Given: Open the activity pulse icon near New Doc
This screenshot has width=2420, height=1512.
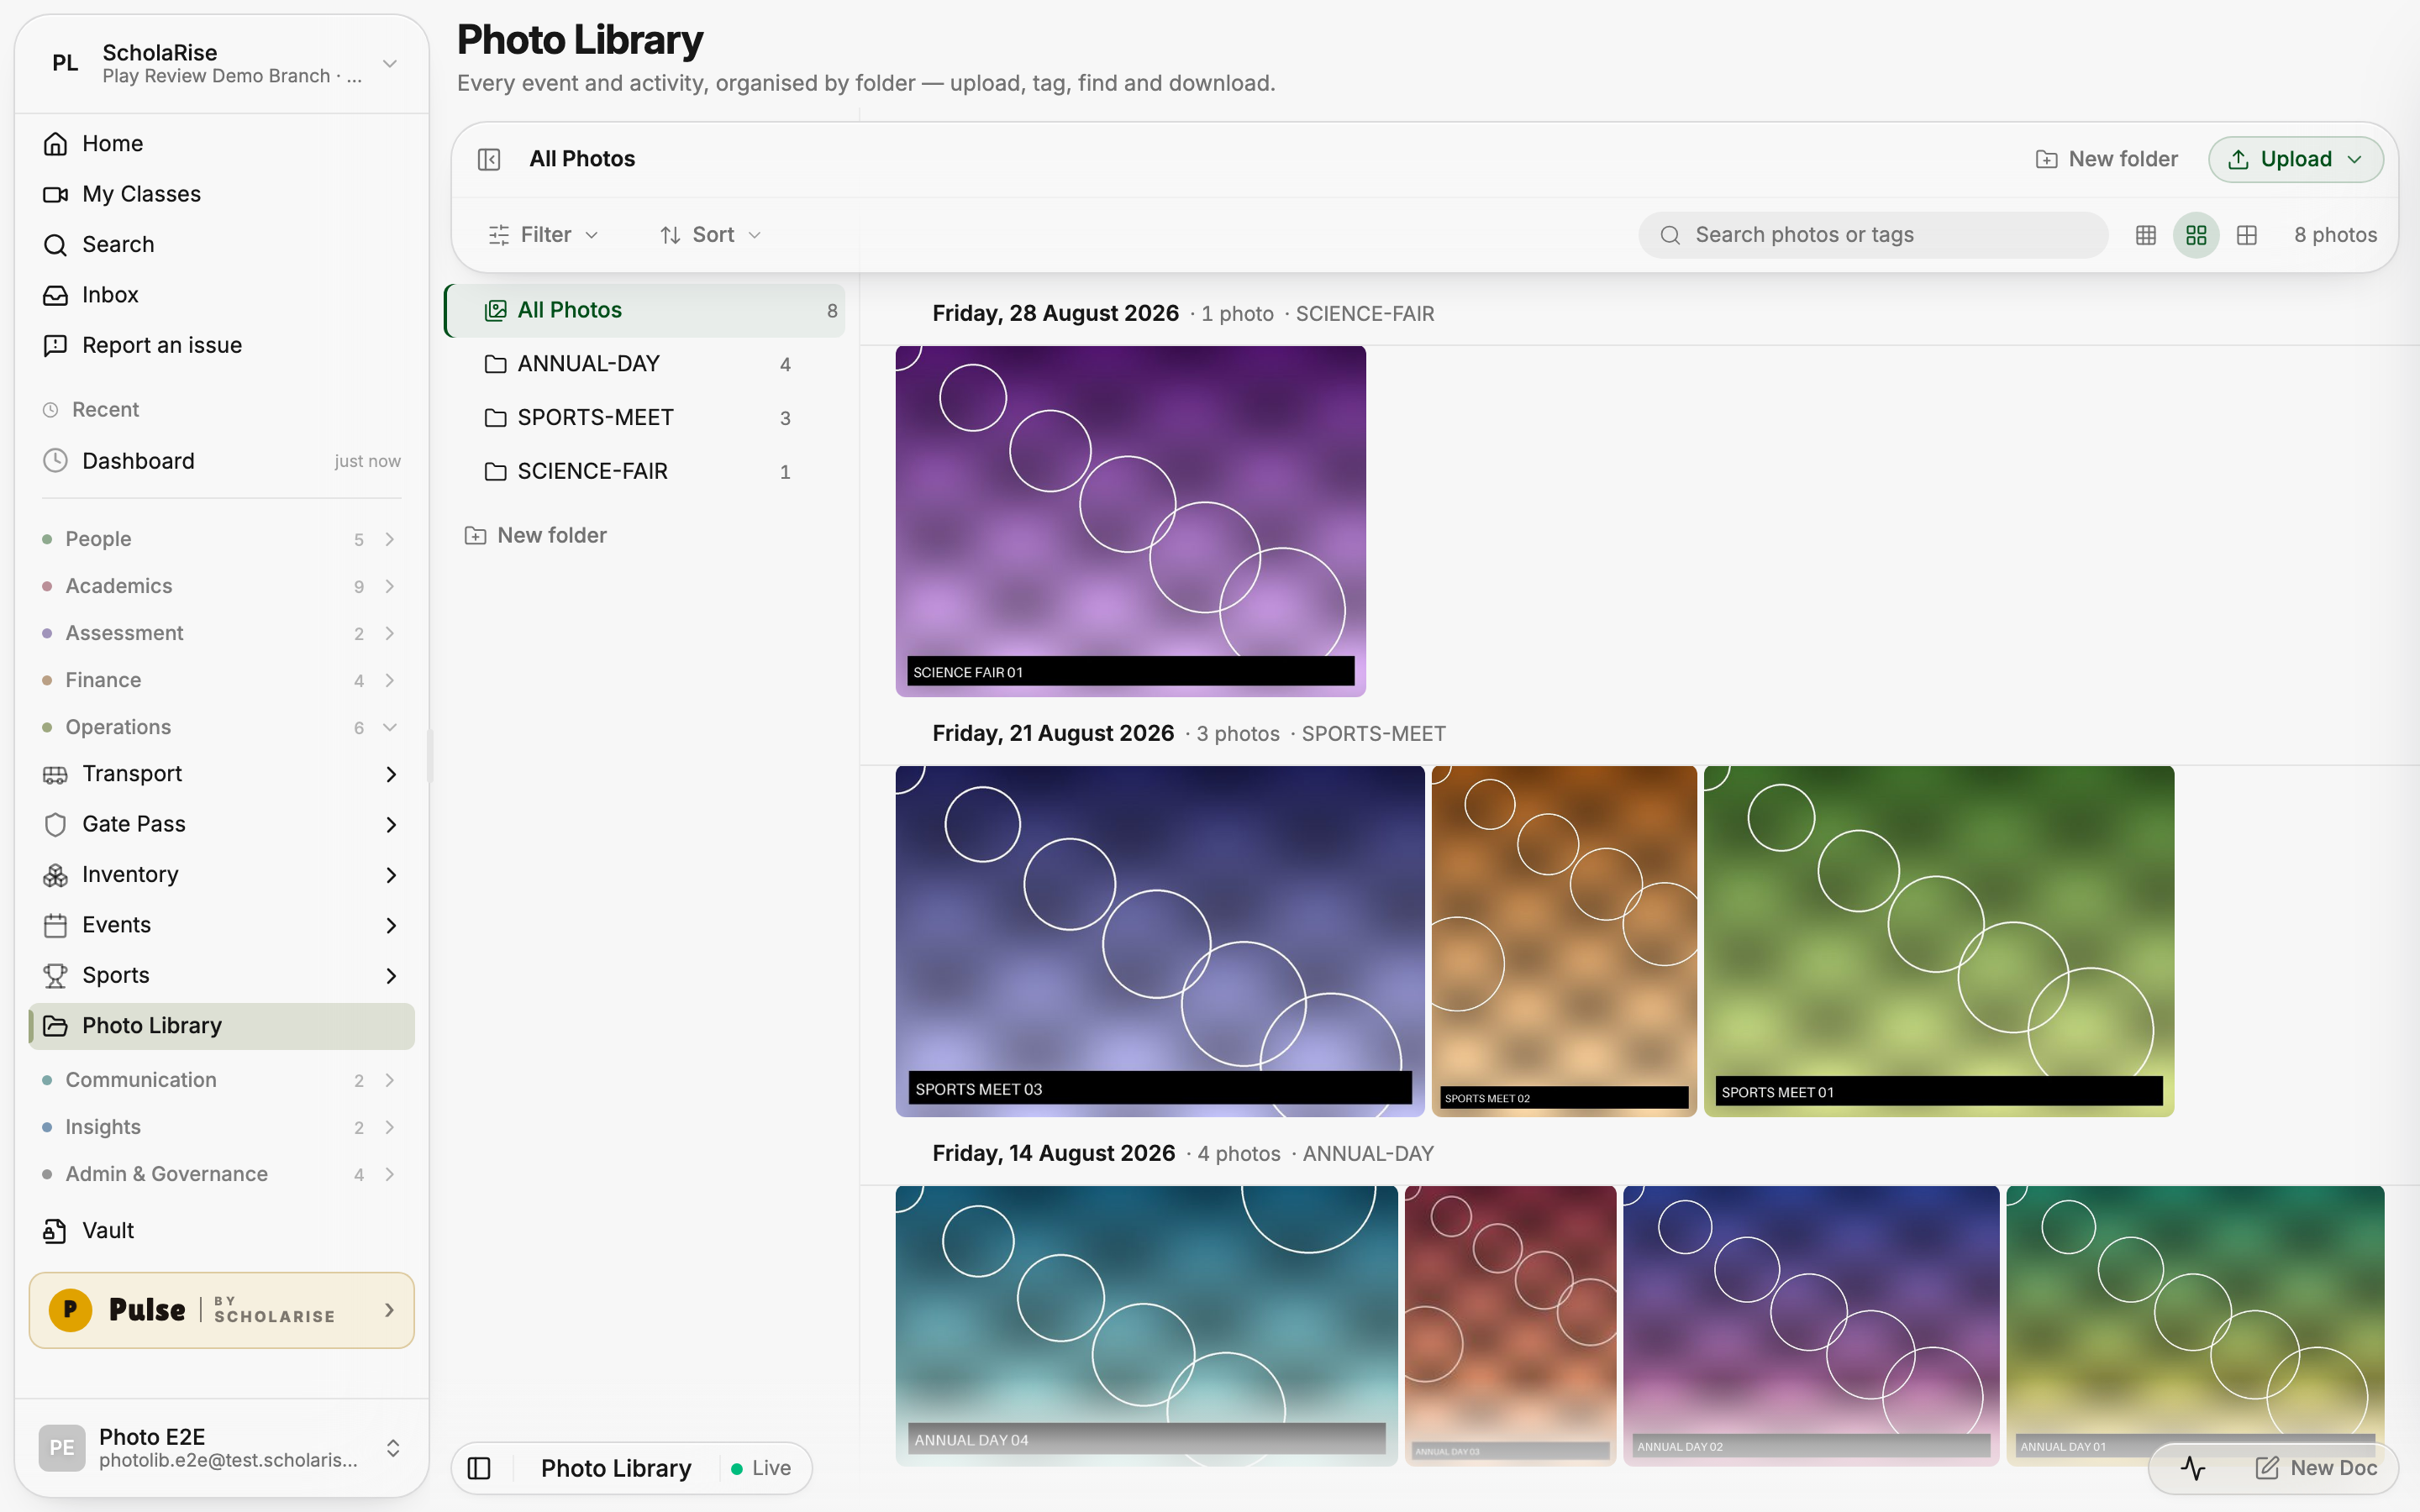Looking at the screenshot, I should [2193, 1468].
